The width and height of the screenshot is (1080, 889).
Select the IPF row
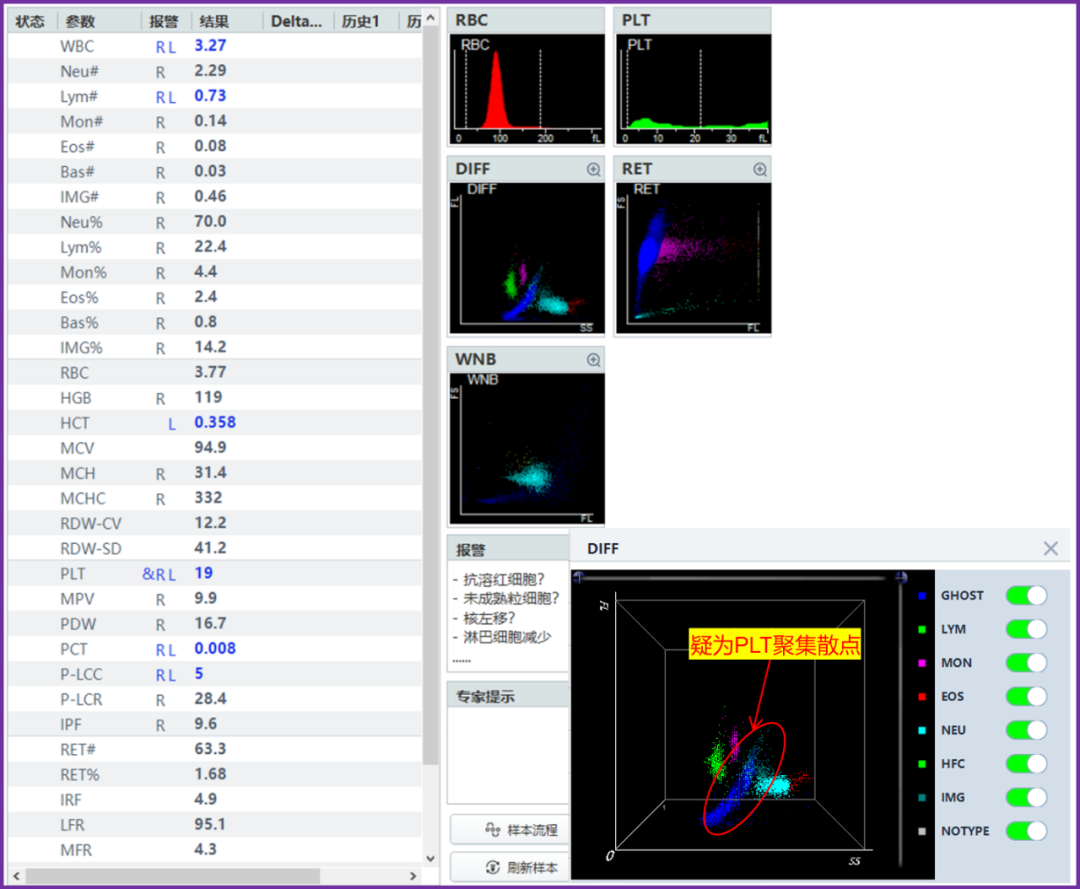pos(215,724)
